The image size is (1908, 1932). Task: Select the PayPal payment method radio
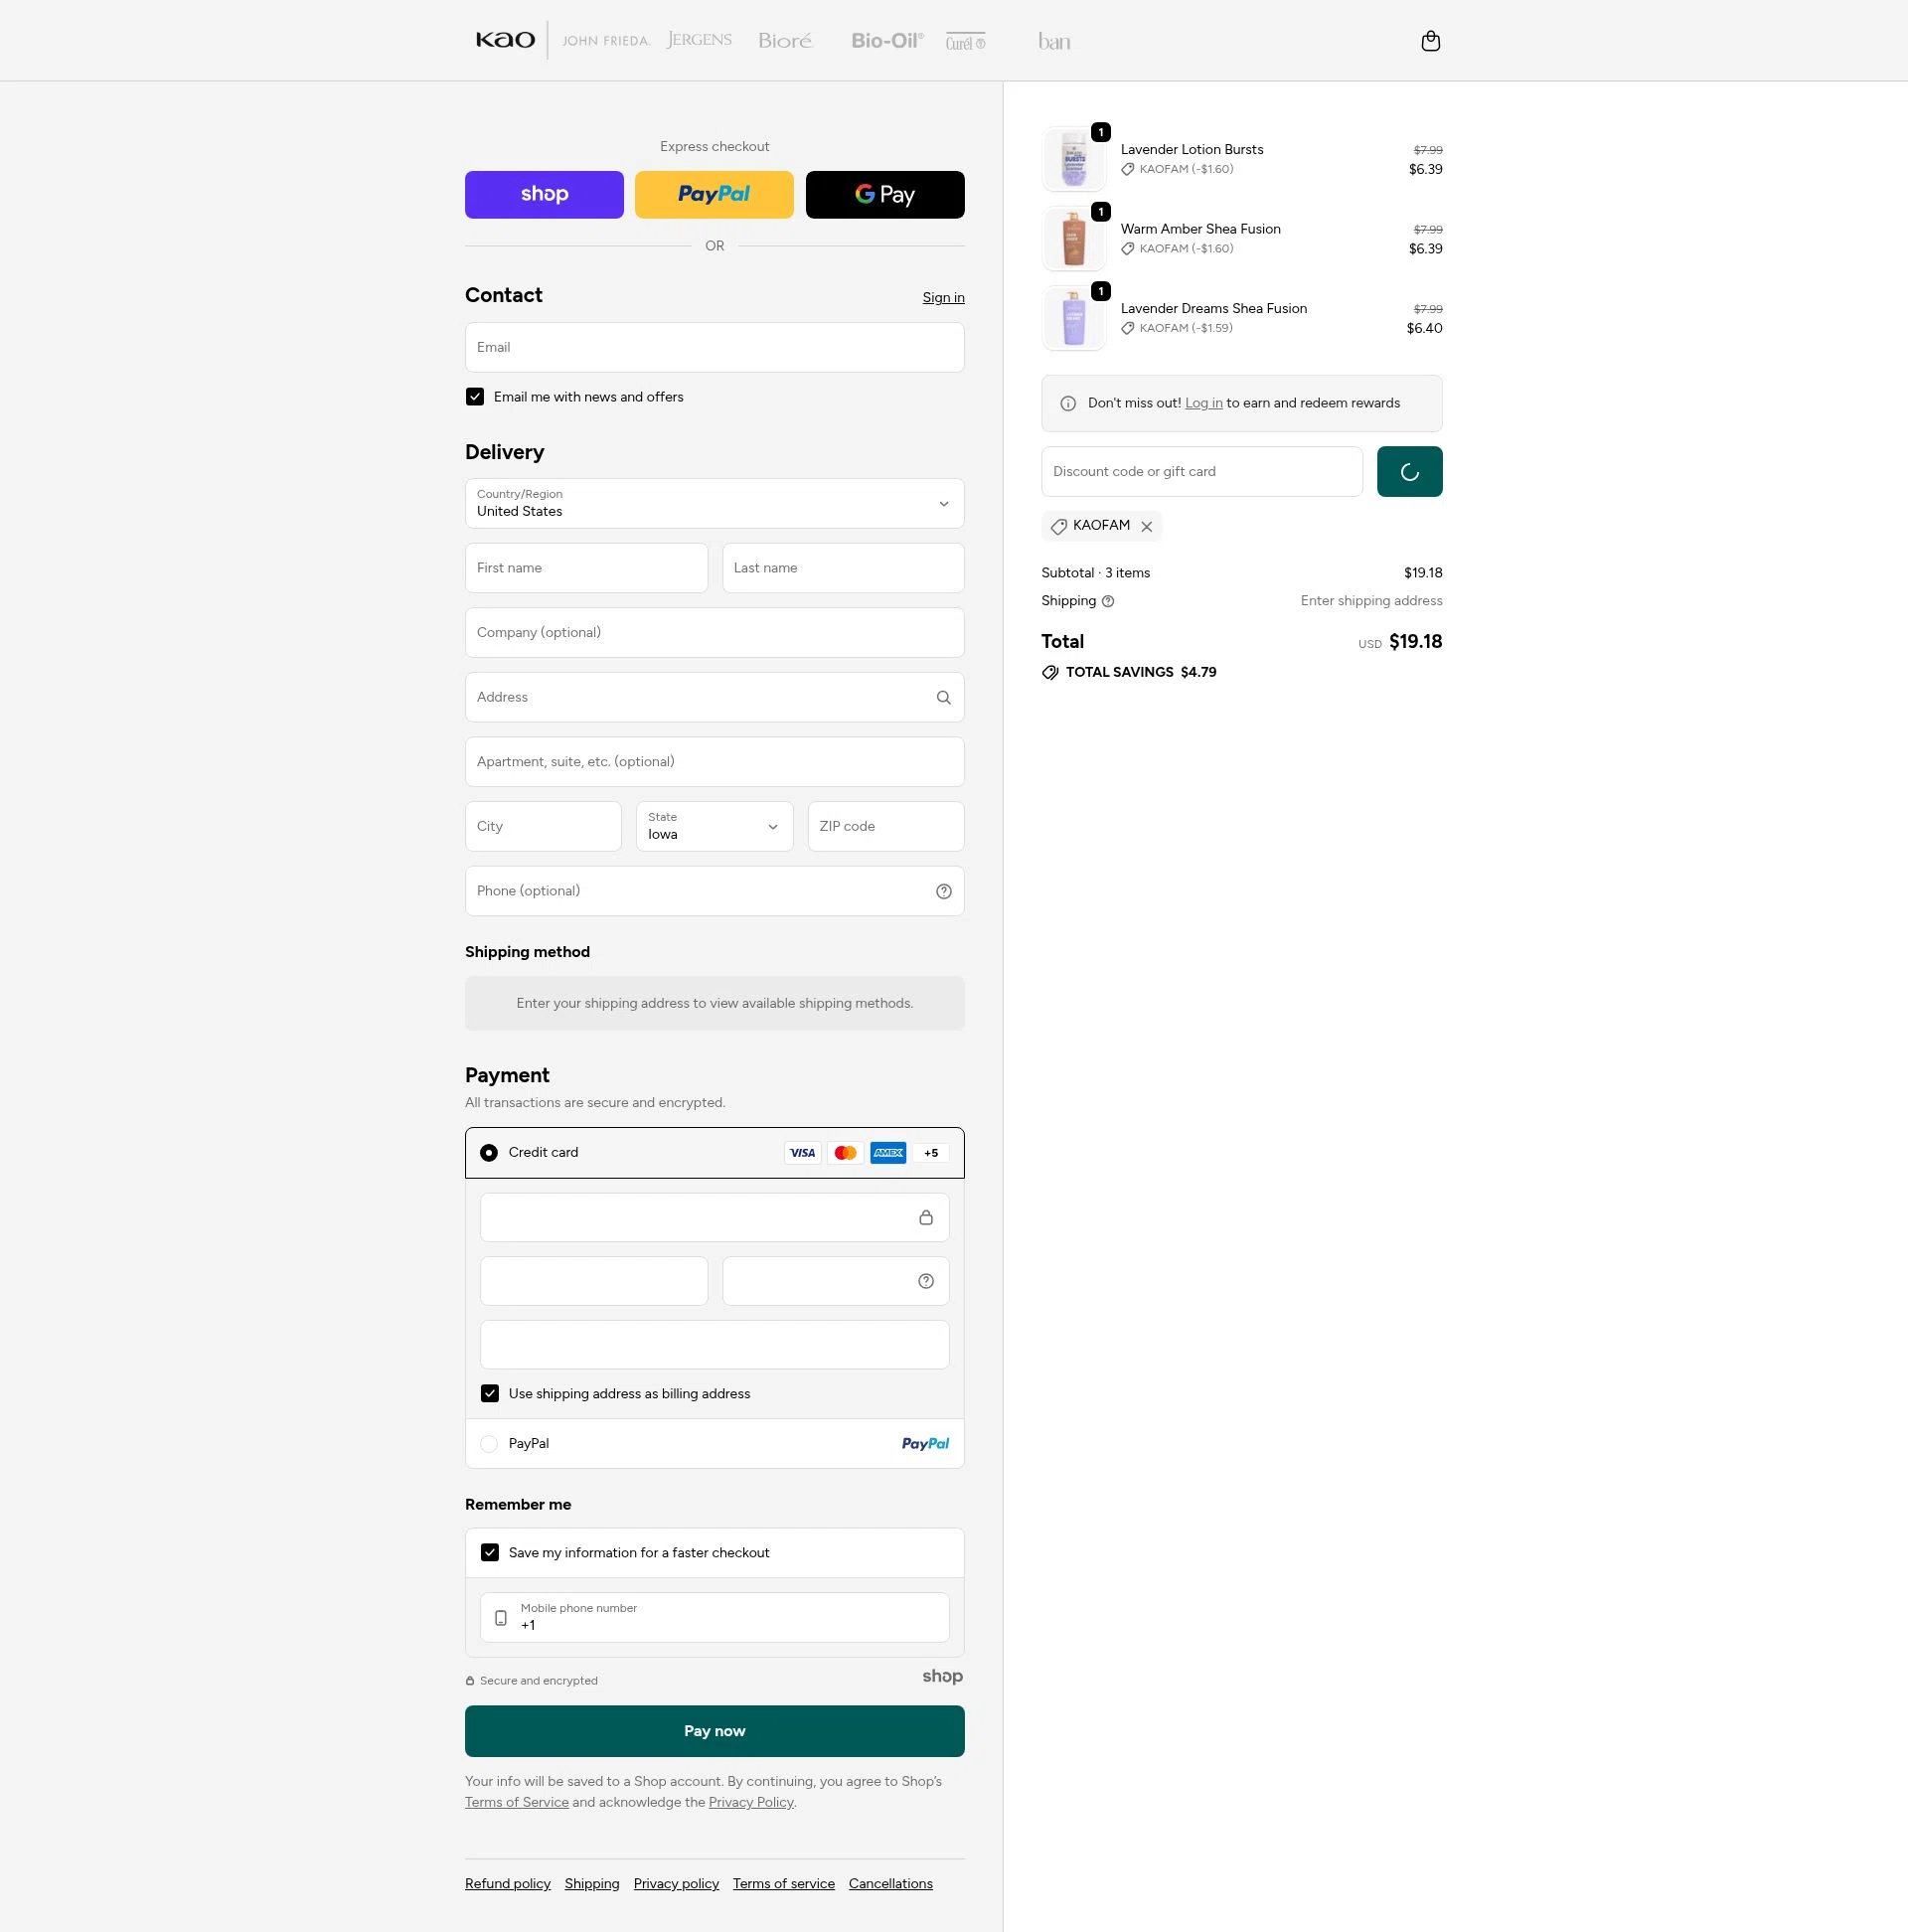click(x=489, y=1443)
